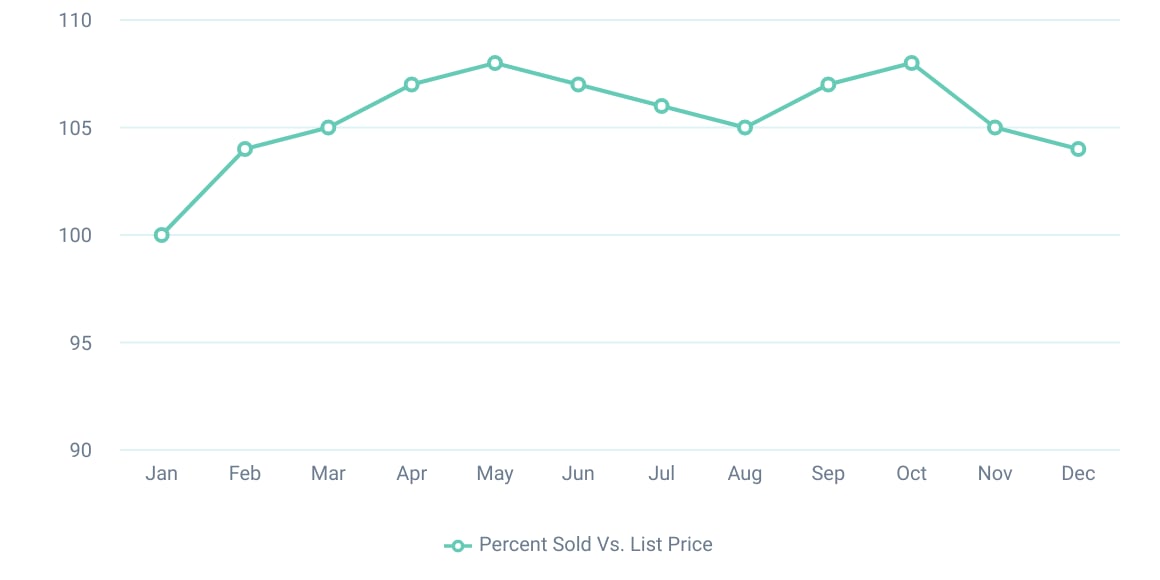The height and width of the screenshot is (580, 1160).
Task: Click the legend's green line marker icon
Action: click(457, 546)
